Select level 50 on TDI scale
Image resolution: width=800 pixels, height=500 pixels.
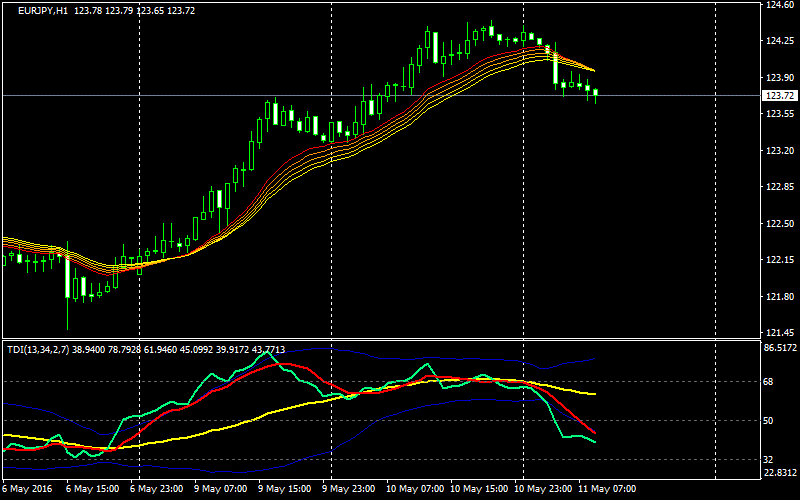tap(770, 421)
